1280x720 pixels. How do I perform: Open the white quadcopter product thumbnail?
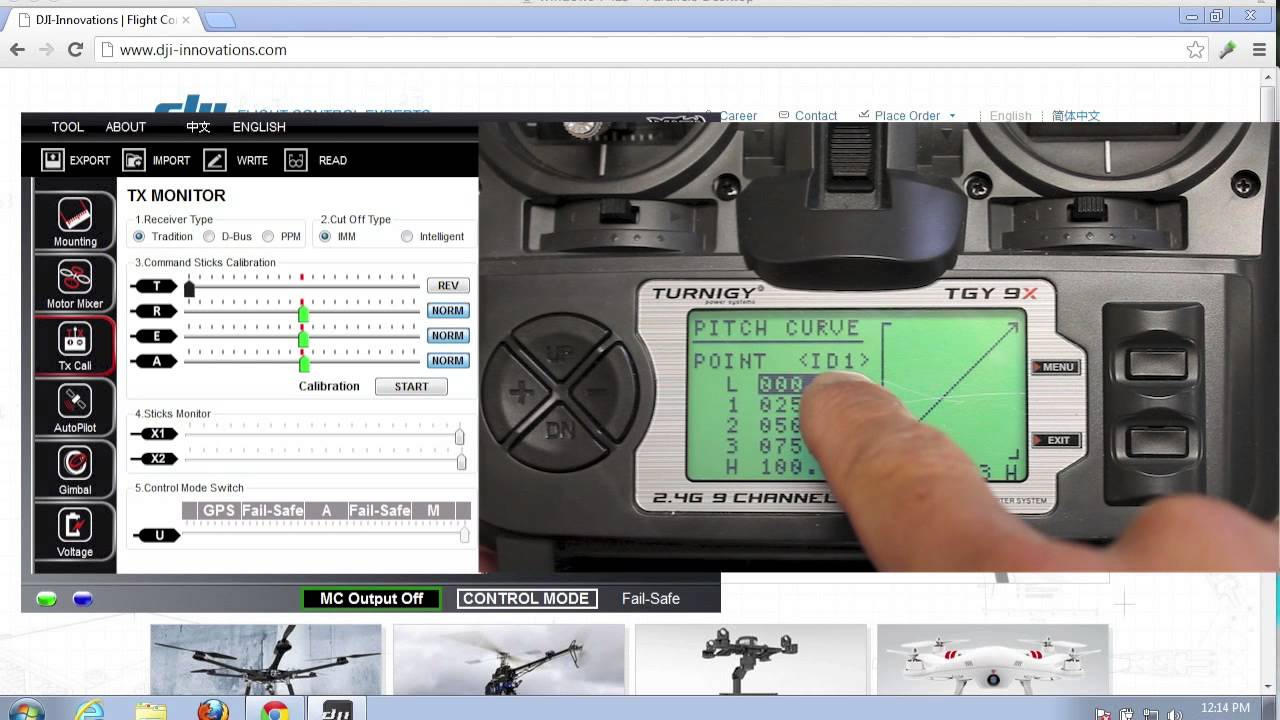[x=992, y=660]
